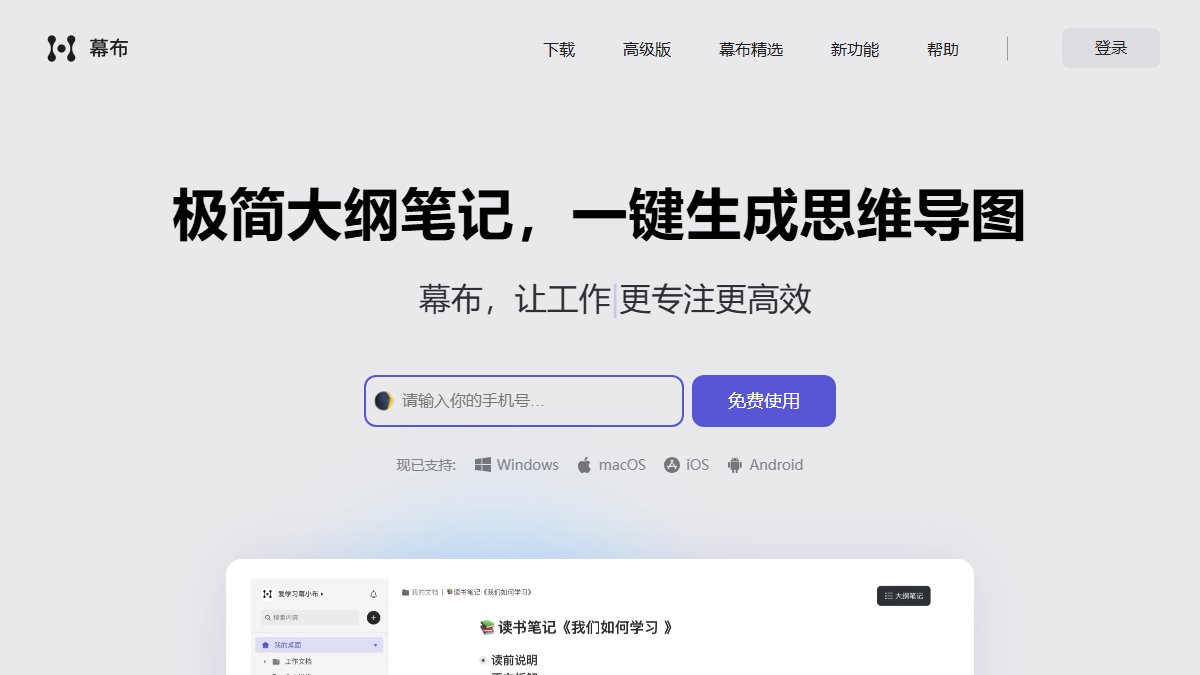Click the 搜索内容 search box in the preview
This screenshot has height=675, width=1200.
click(309, 618)
